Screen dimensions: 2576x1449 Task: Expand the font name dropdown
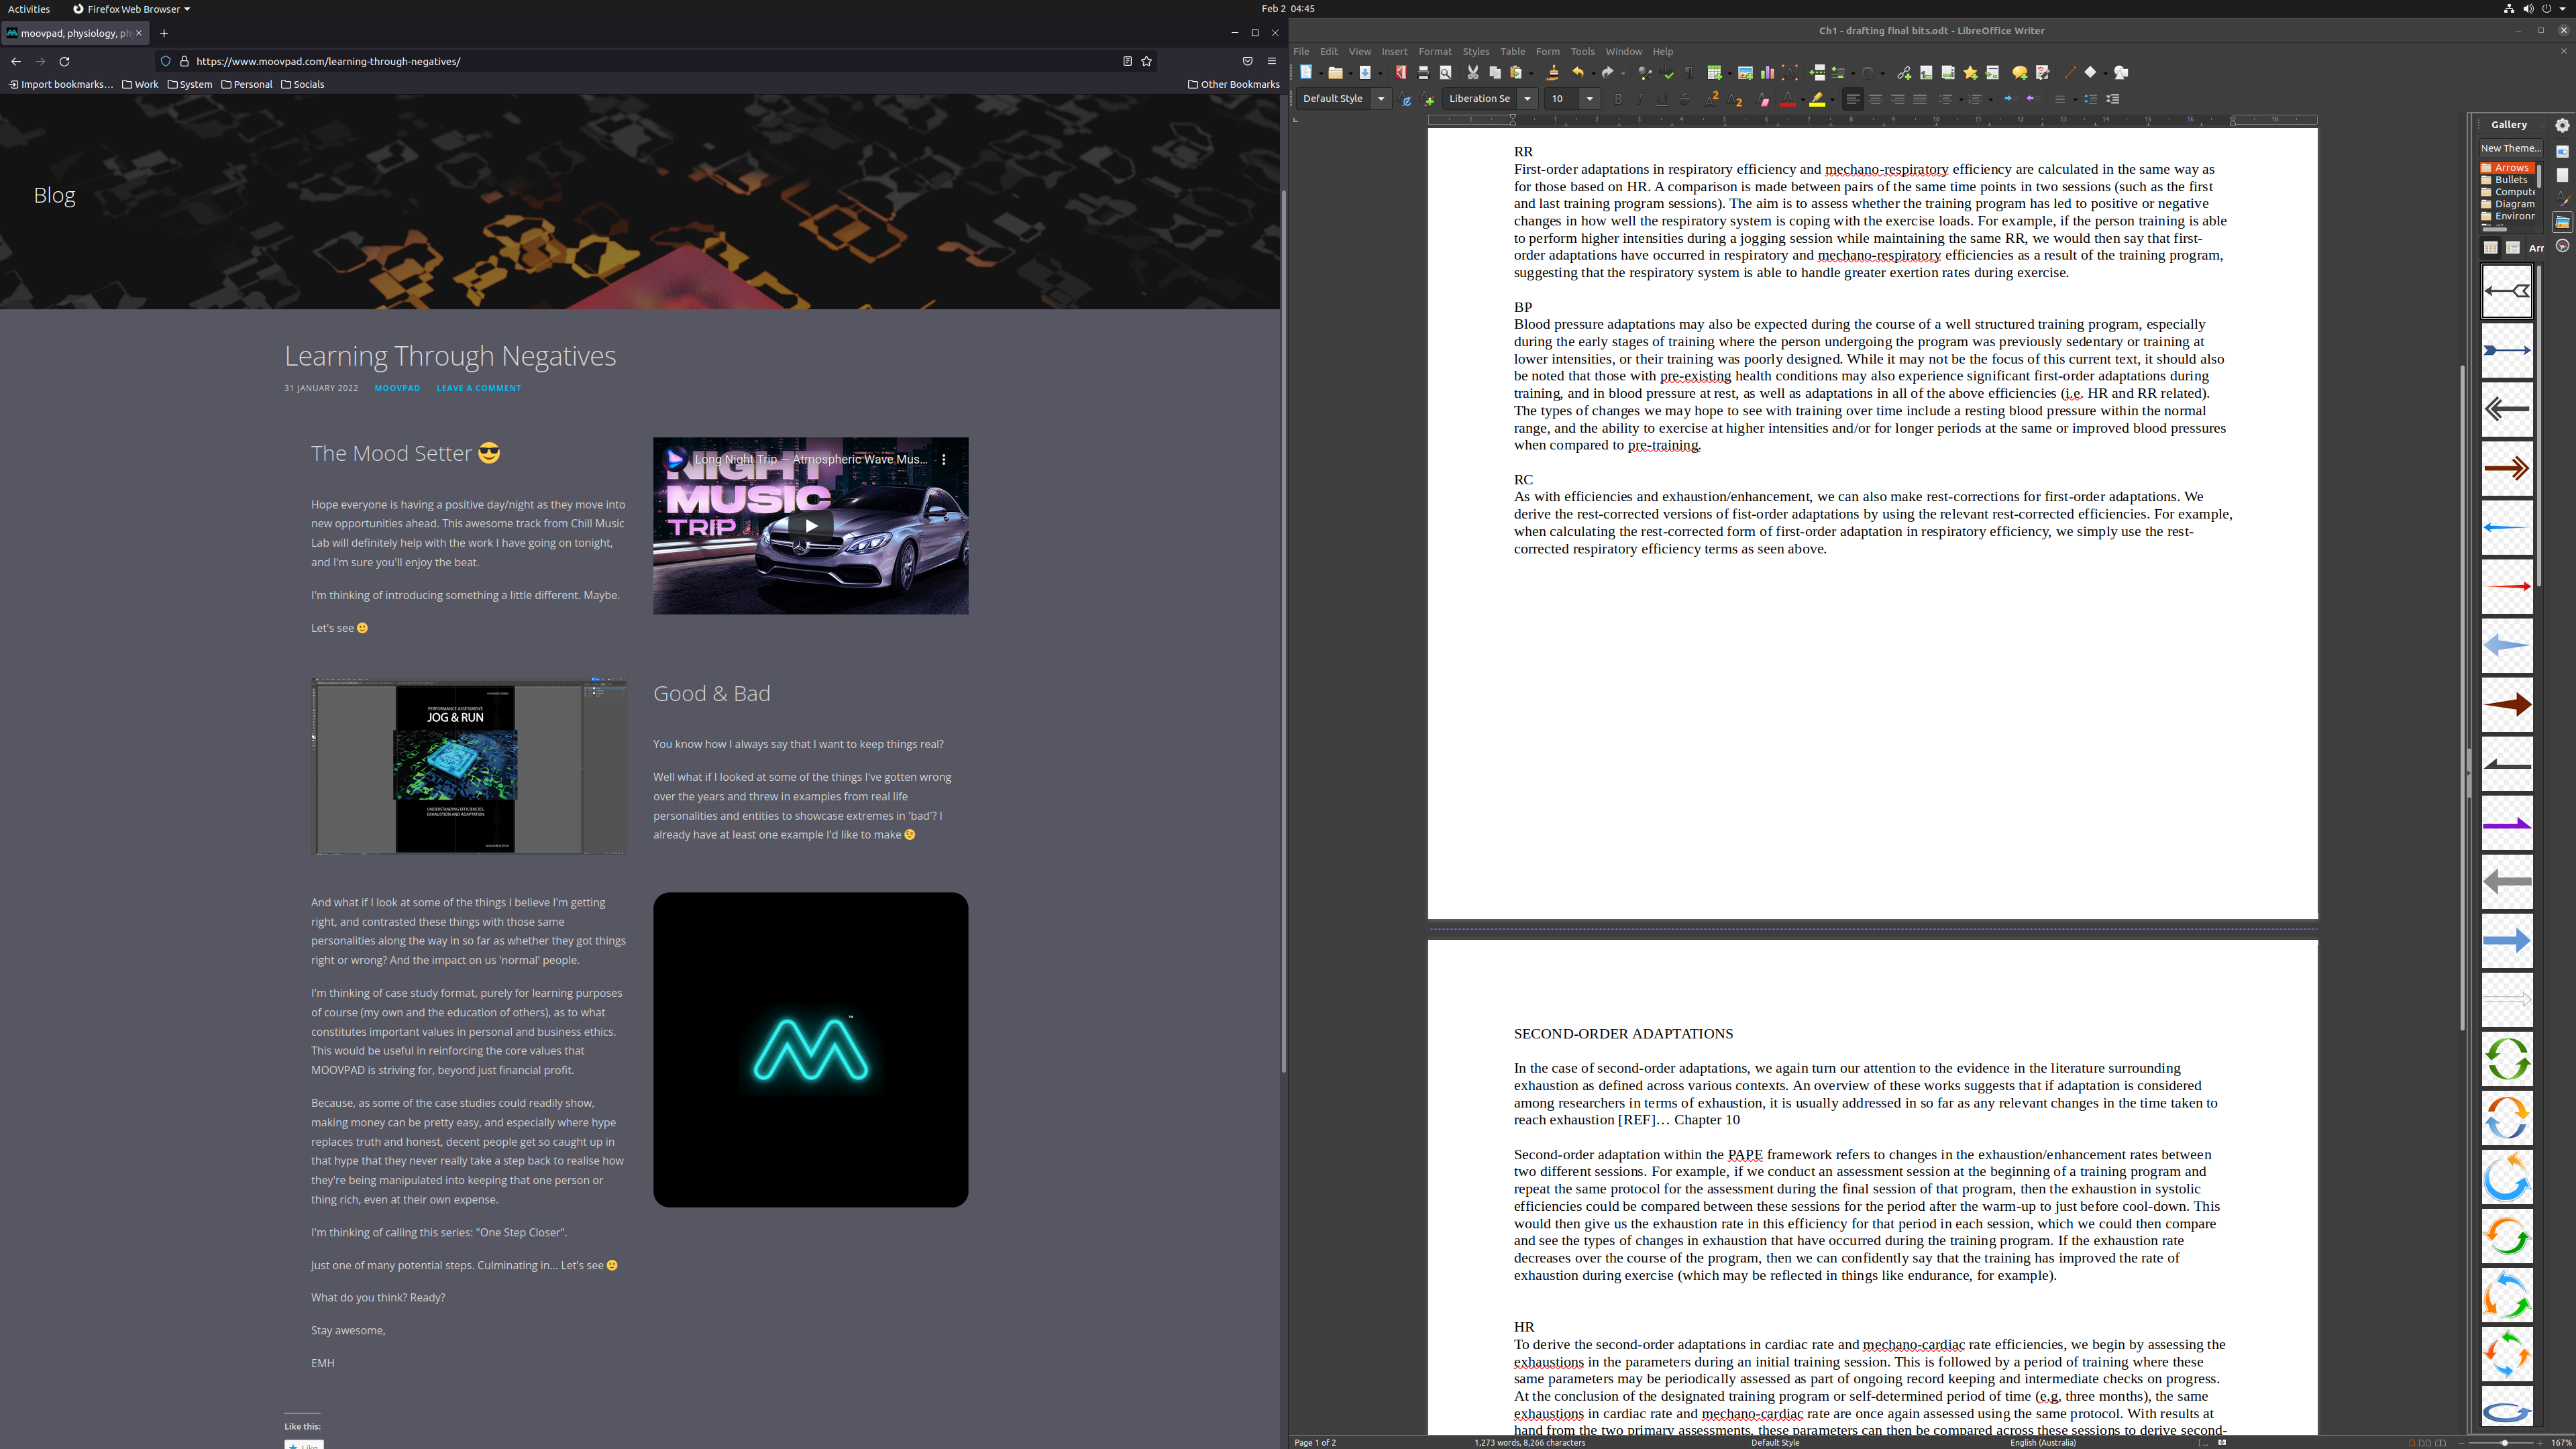click(x=1527, y=99)
